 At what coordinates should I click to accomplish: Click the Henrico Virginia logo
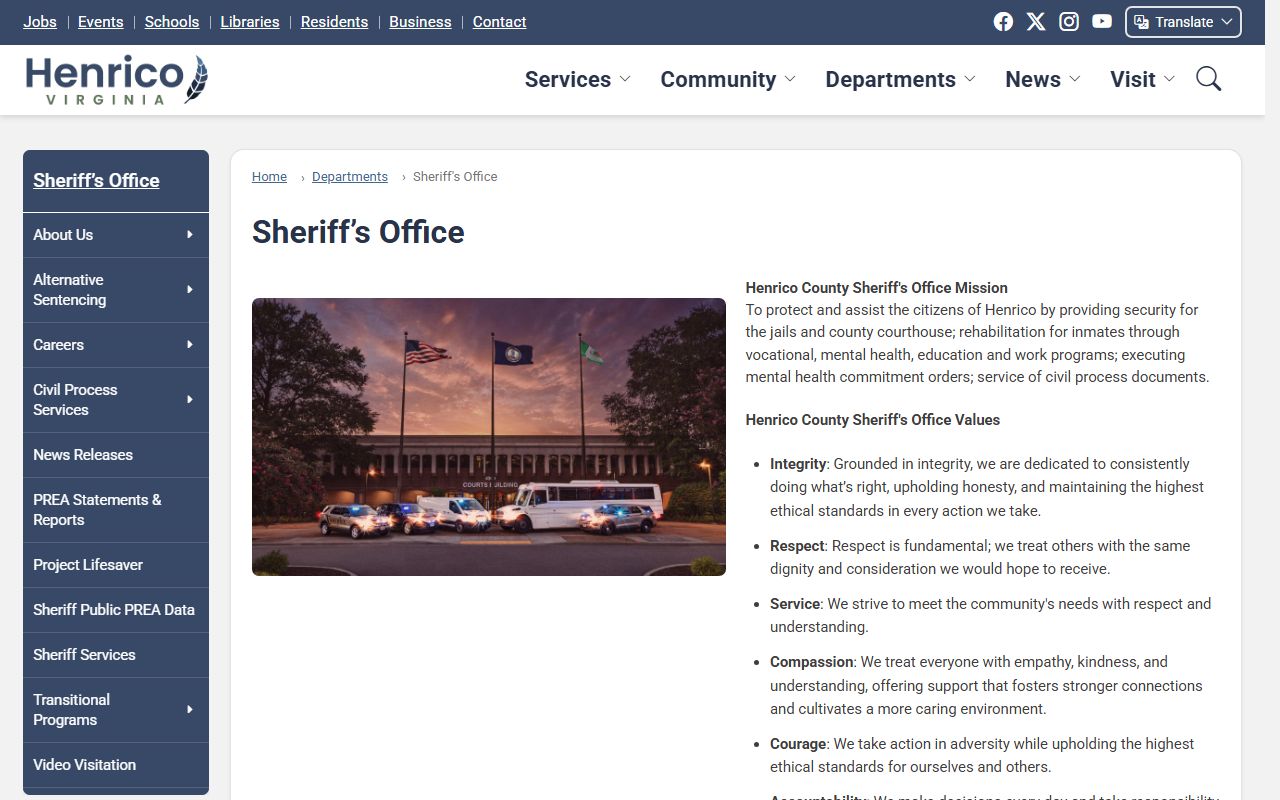[x=116, y=80]
